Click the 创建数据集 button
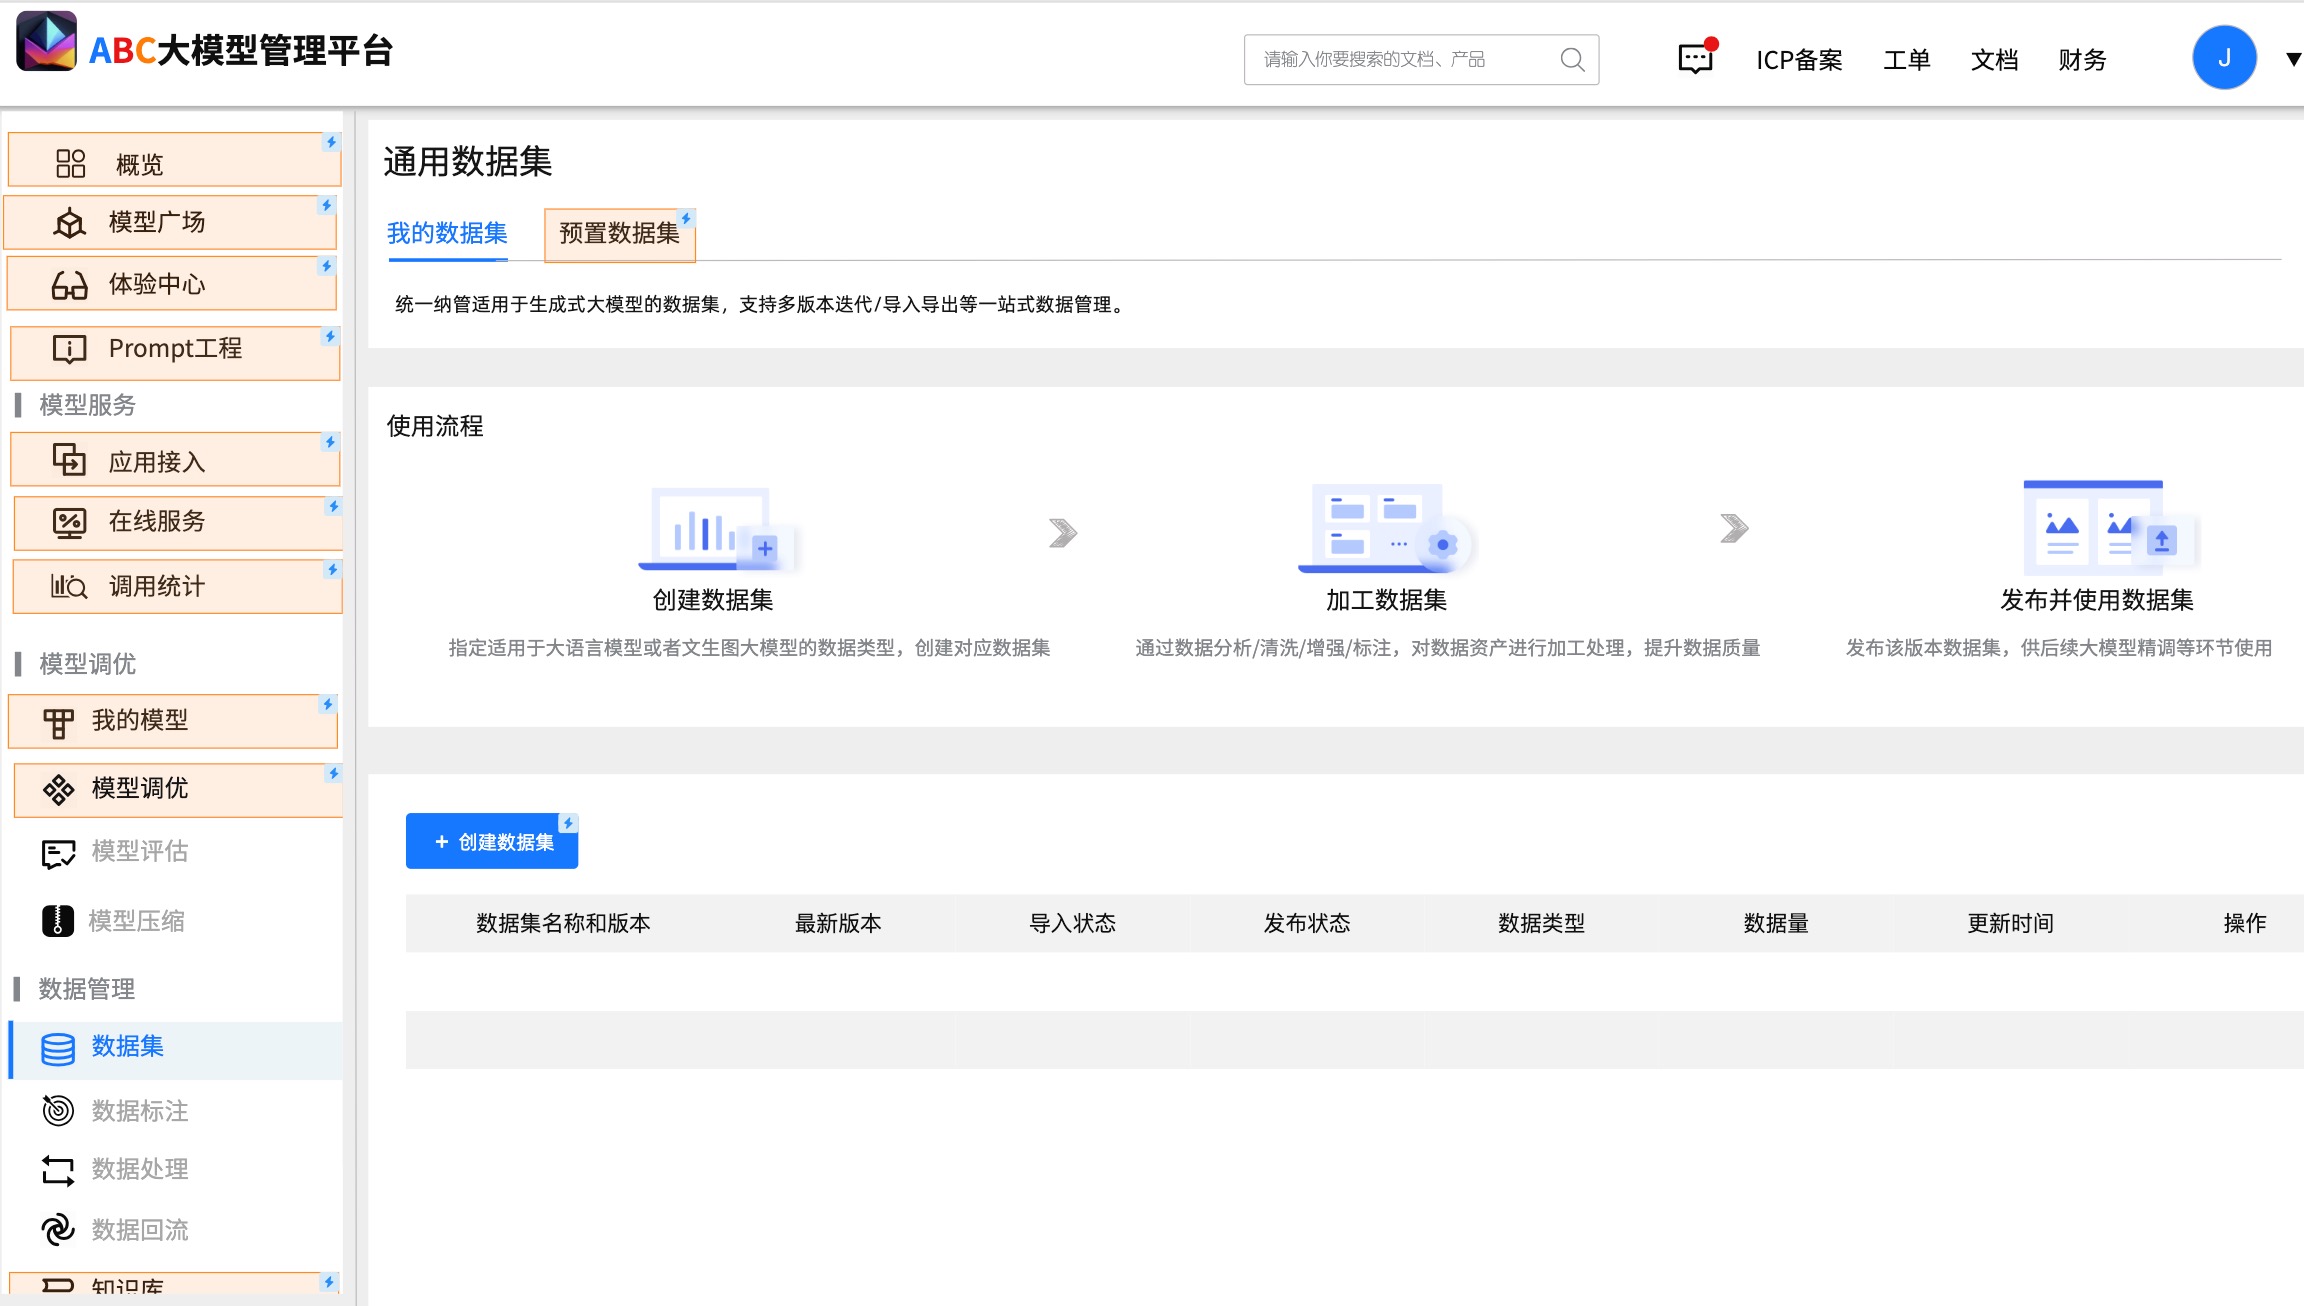 pos(492,841)
